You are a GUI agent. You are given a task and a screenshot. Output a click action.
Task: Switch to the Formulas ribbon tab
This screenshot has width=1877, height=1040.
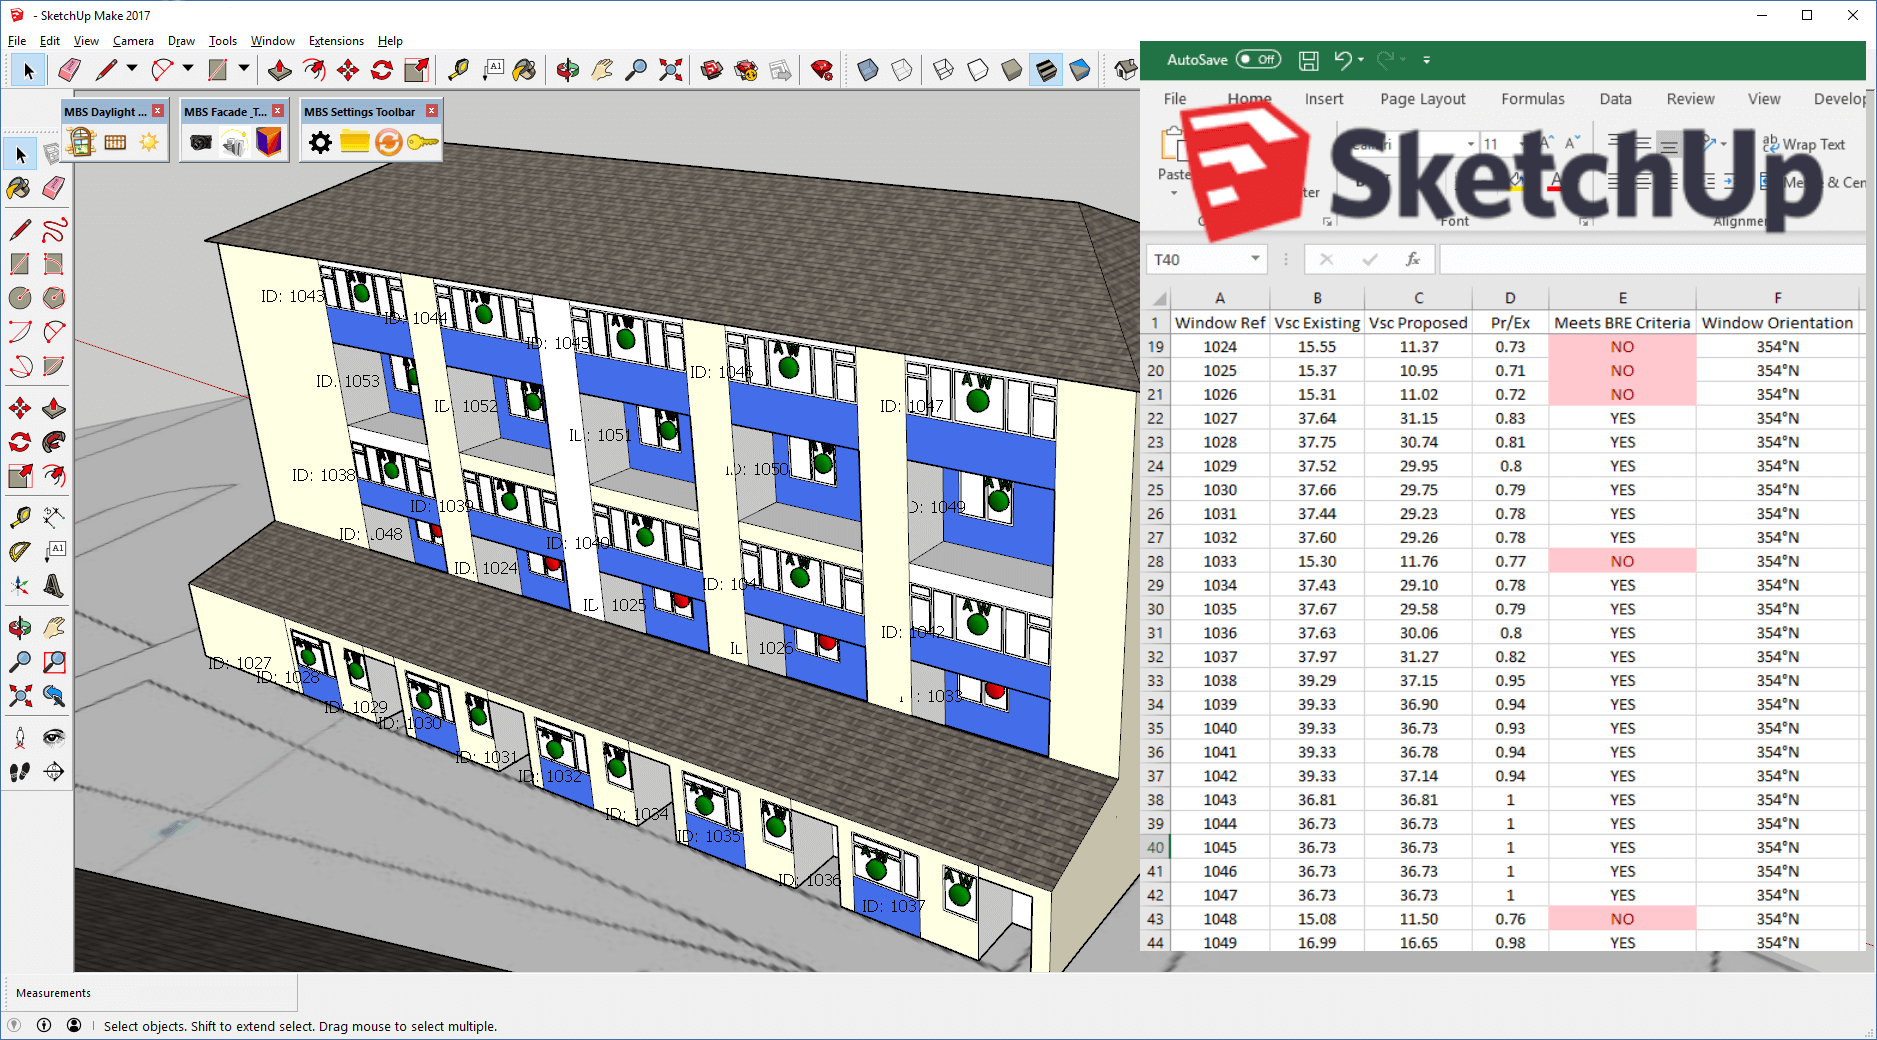[x=1532, y=99]
